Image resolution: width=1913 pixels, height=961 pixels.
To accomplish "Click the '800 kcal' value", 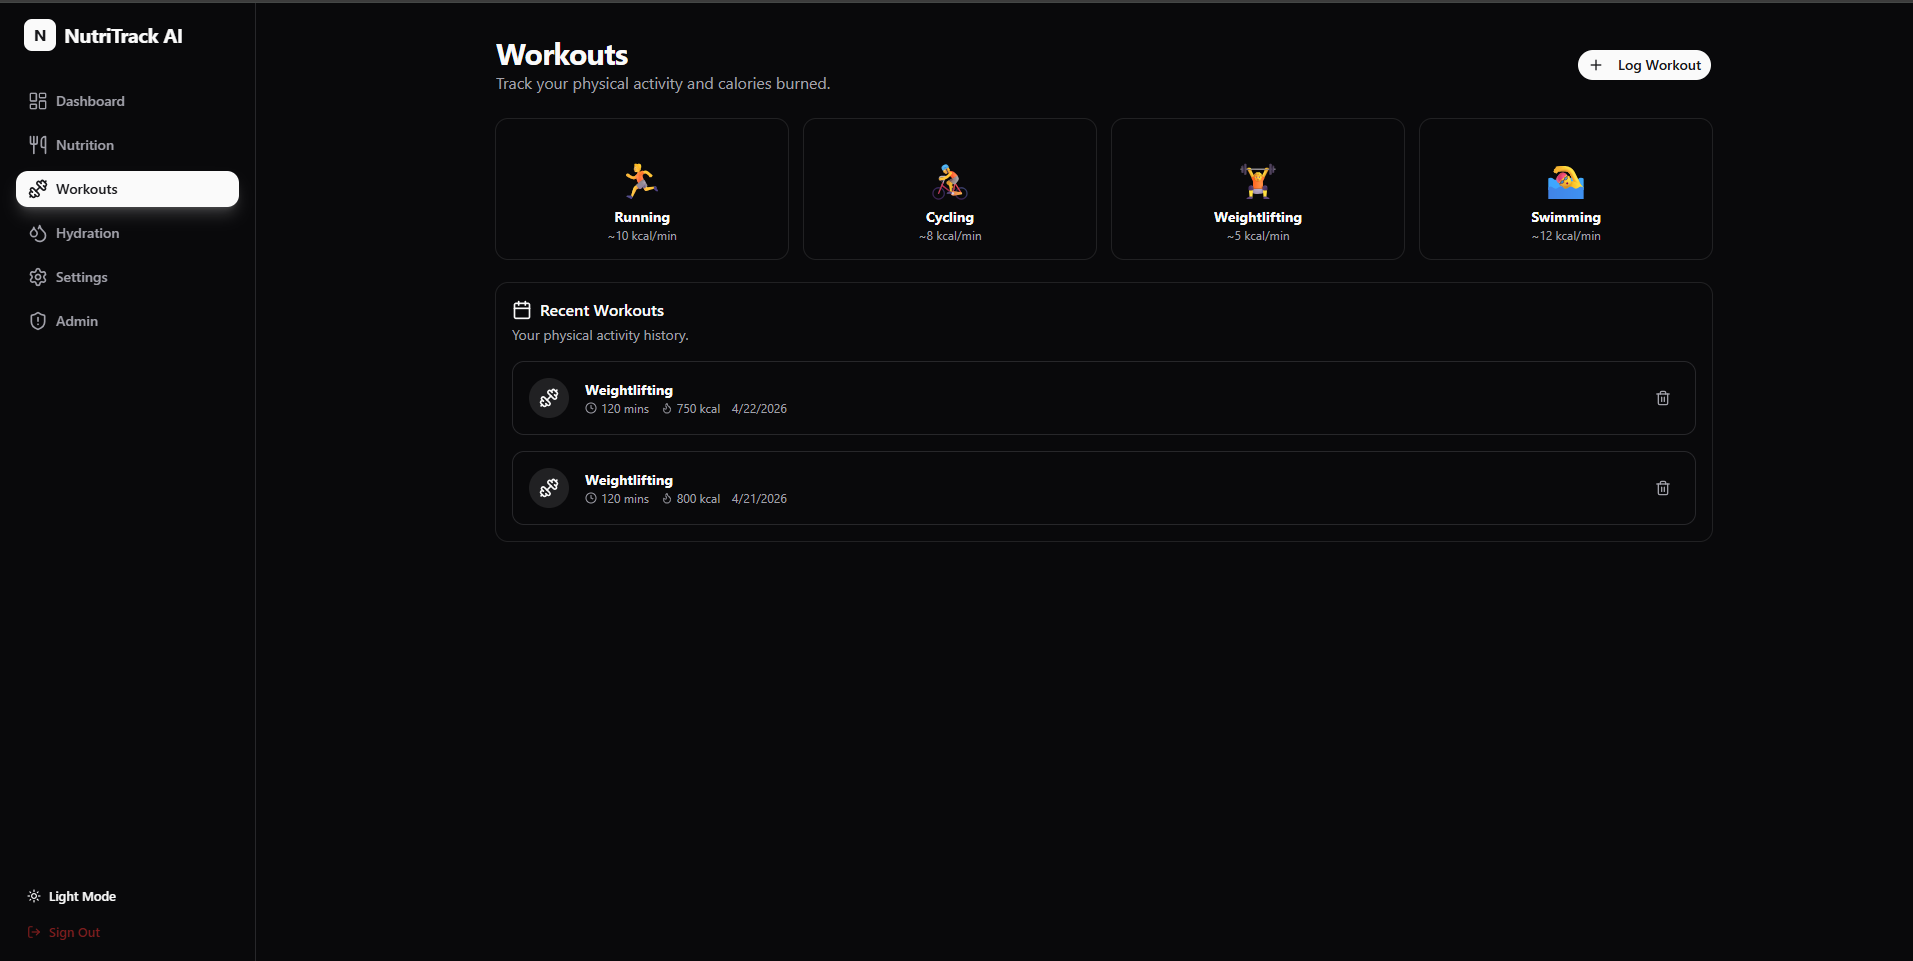I will (698, 499).
